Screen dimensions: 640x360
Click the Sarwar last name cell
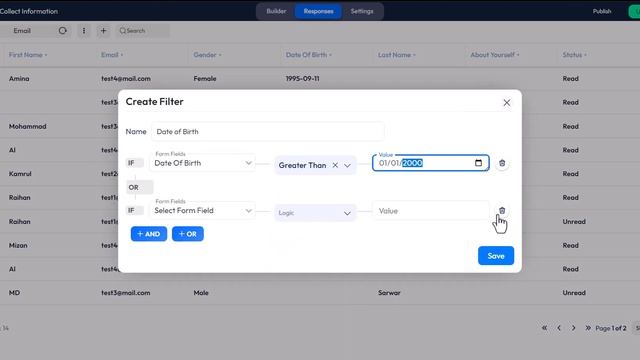tap(389, 293)
